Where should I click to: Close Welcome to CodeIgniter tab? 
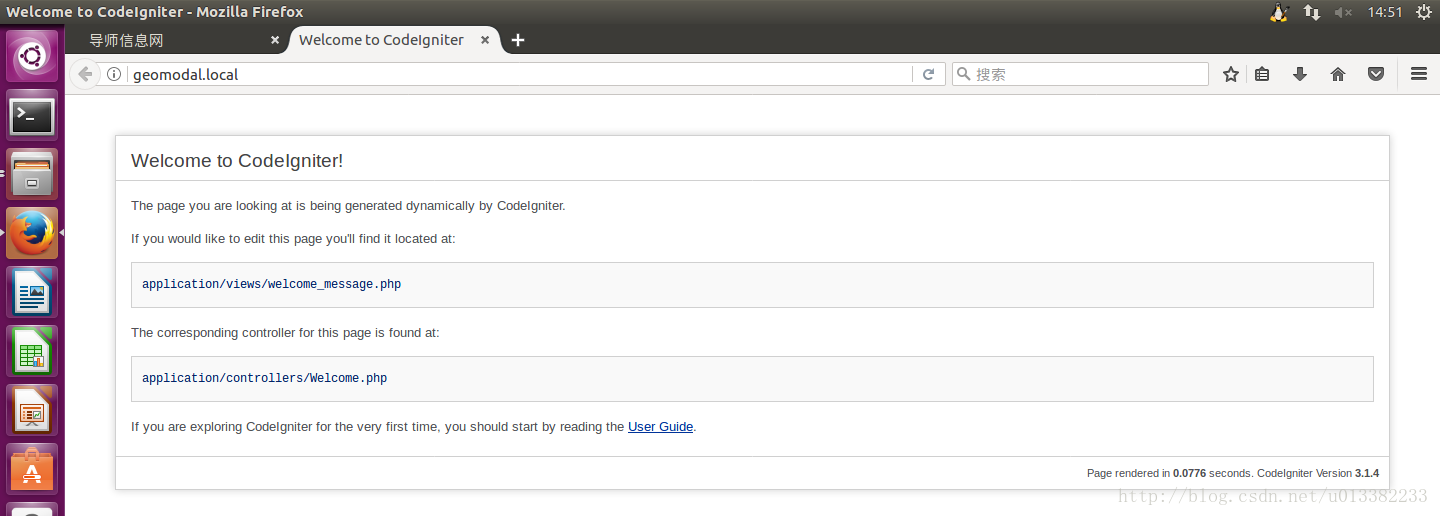coord(485,40)
